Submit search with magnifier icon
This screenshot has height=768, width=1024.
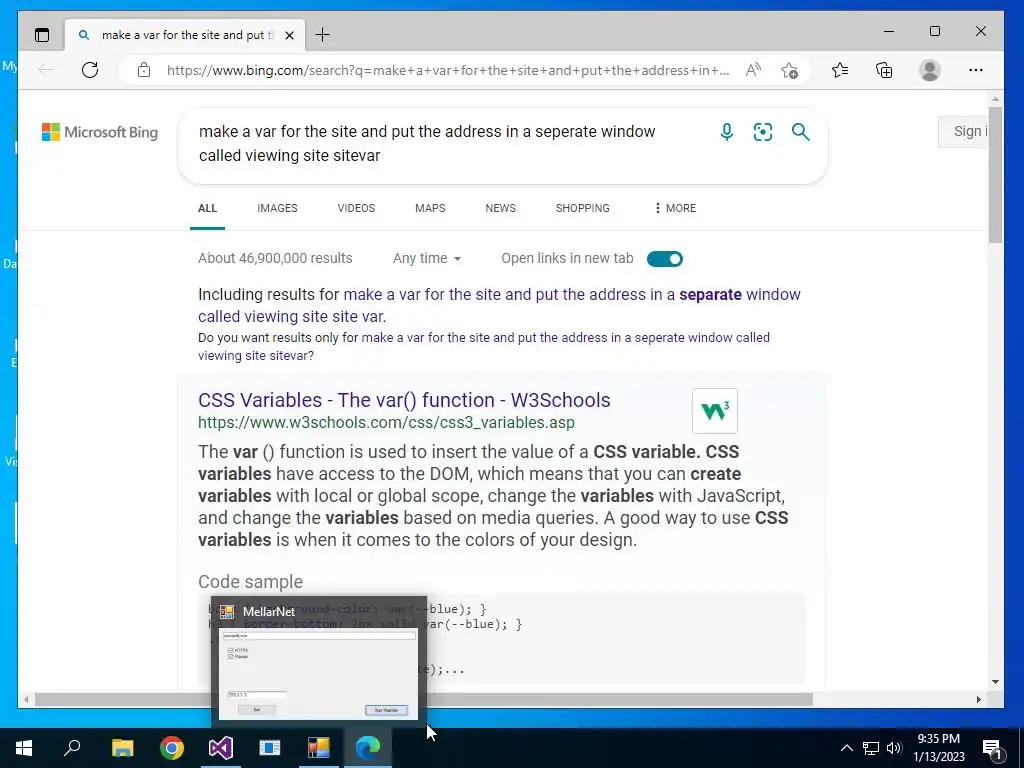click(x=801, y=132)
